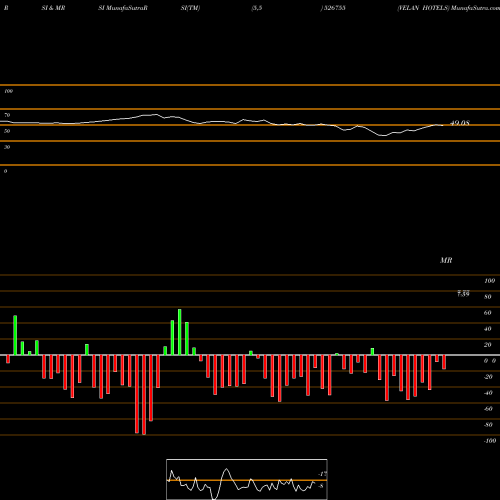Click the RSI axis '100' label beside the RSI line chart
500x500 pixels.
8,91
